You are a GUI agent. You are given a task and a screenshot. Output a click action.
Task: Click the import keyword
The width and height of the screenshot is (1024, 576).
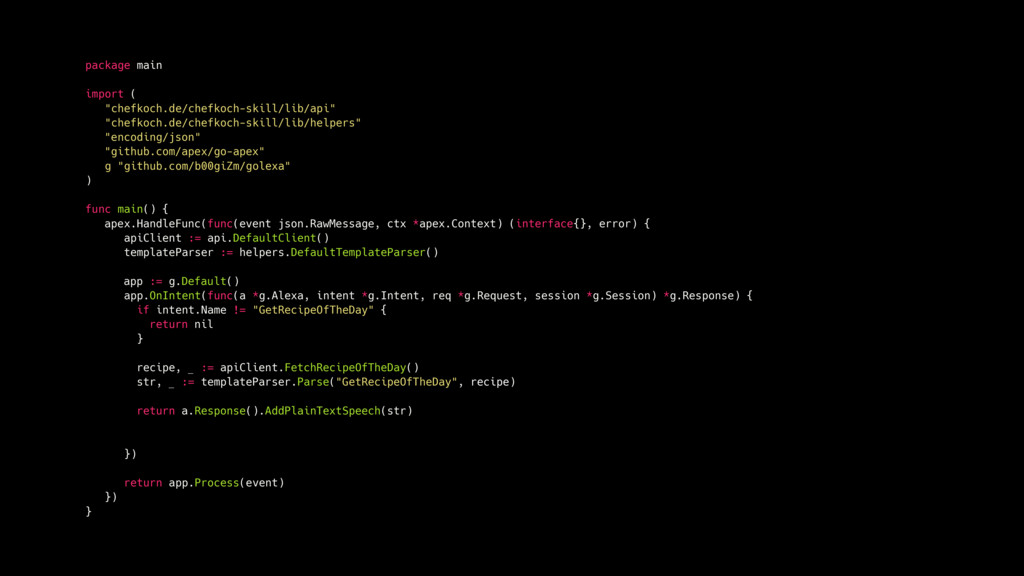[104, 94]
